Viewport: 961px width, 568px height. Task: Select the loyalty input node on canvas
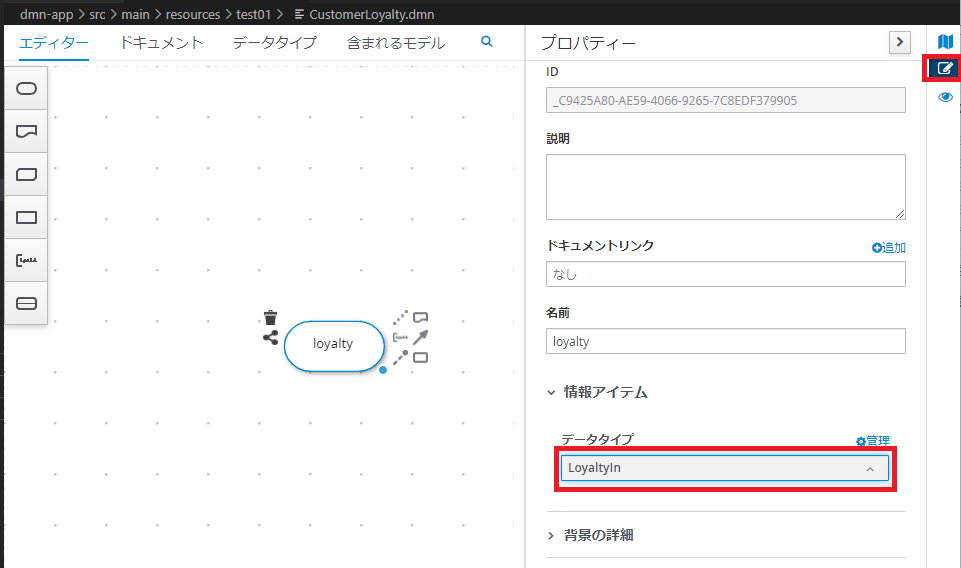tap(334, 346)
